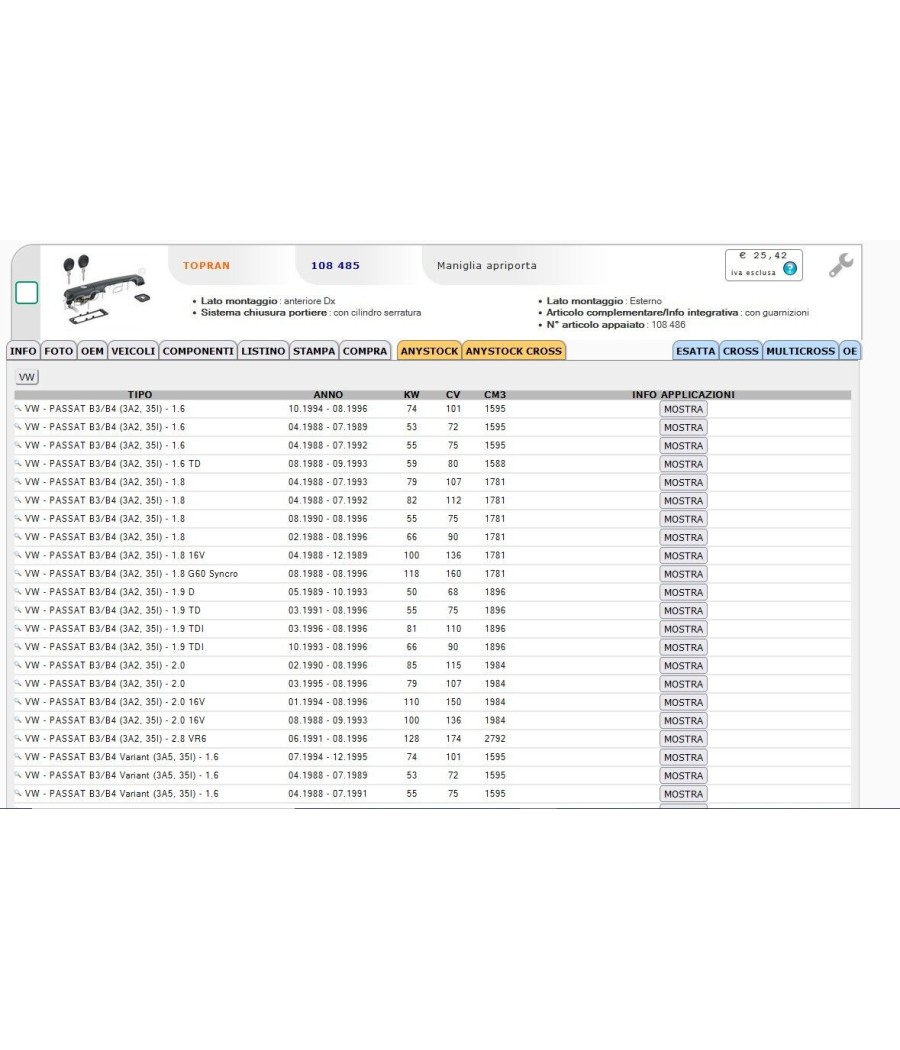Click magnifier icon for 1.9 D row

click(x=18, y=591)
